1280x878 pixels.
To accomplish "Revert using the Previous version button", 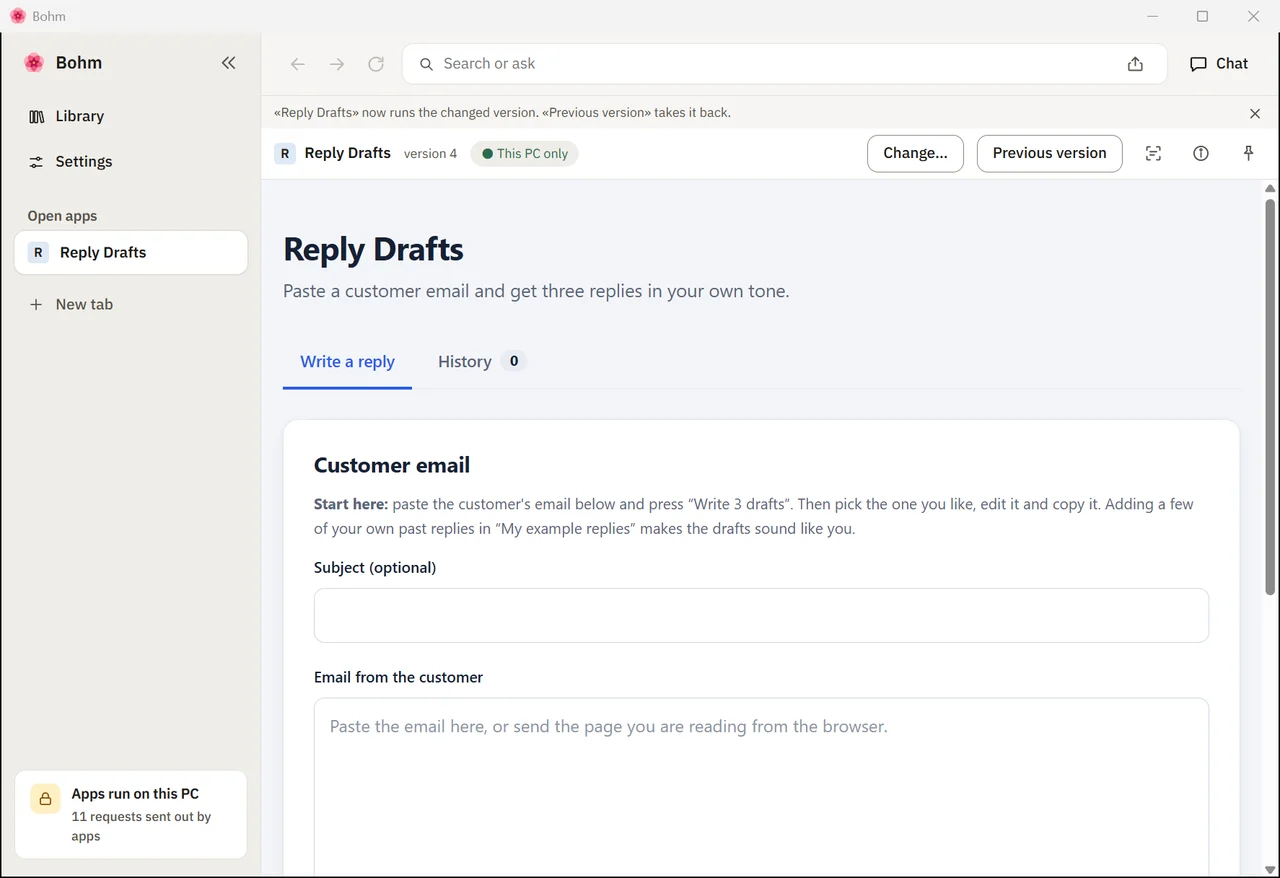I will pos(1049,153).
